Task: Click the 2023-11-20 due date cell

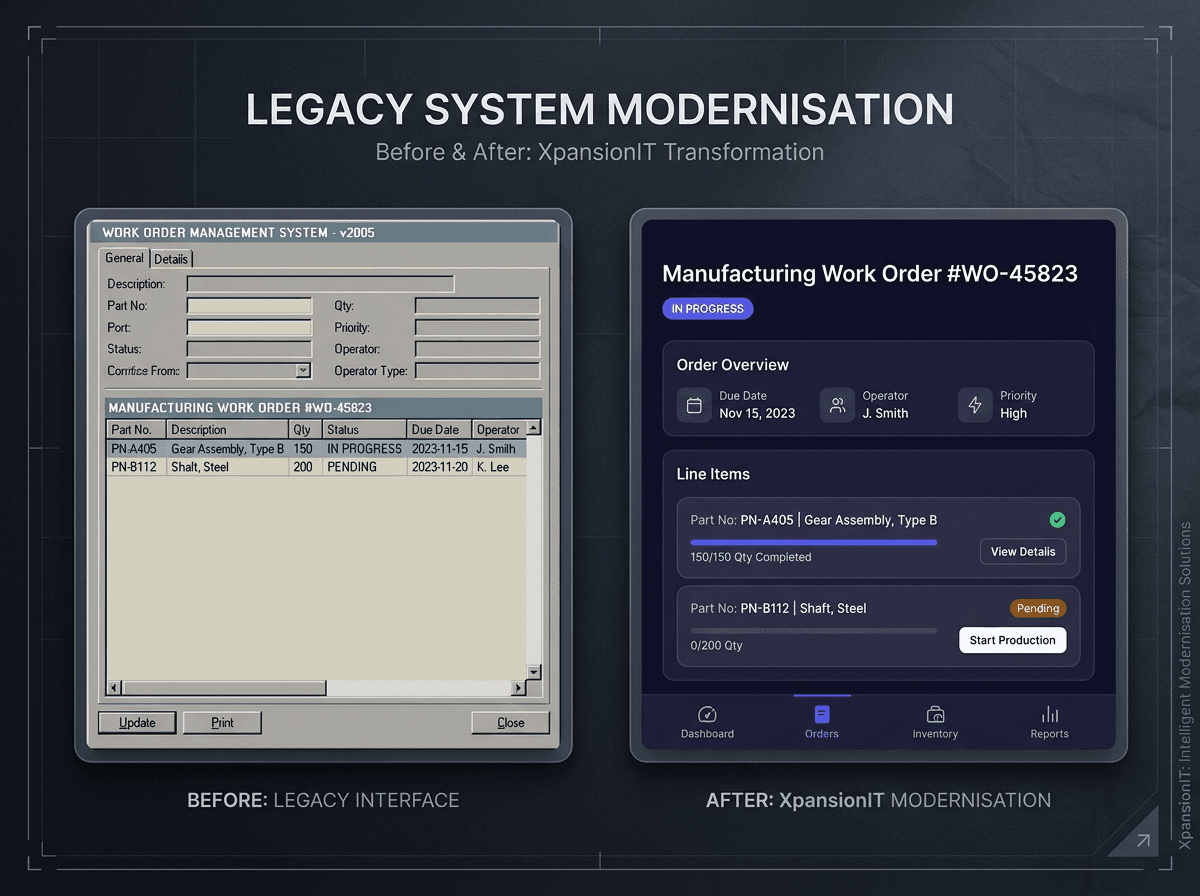Action: click(x=440, y=467)
